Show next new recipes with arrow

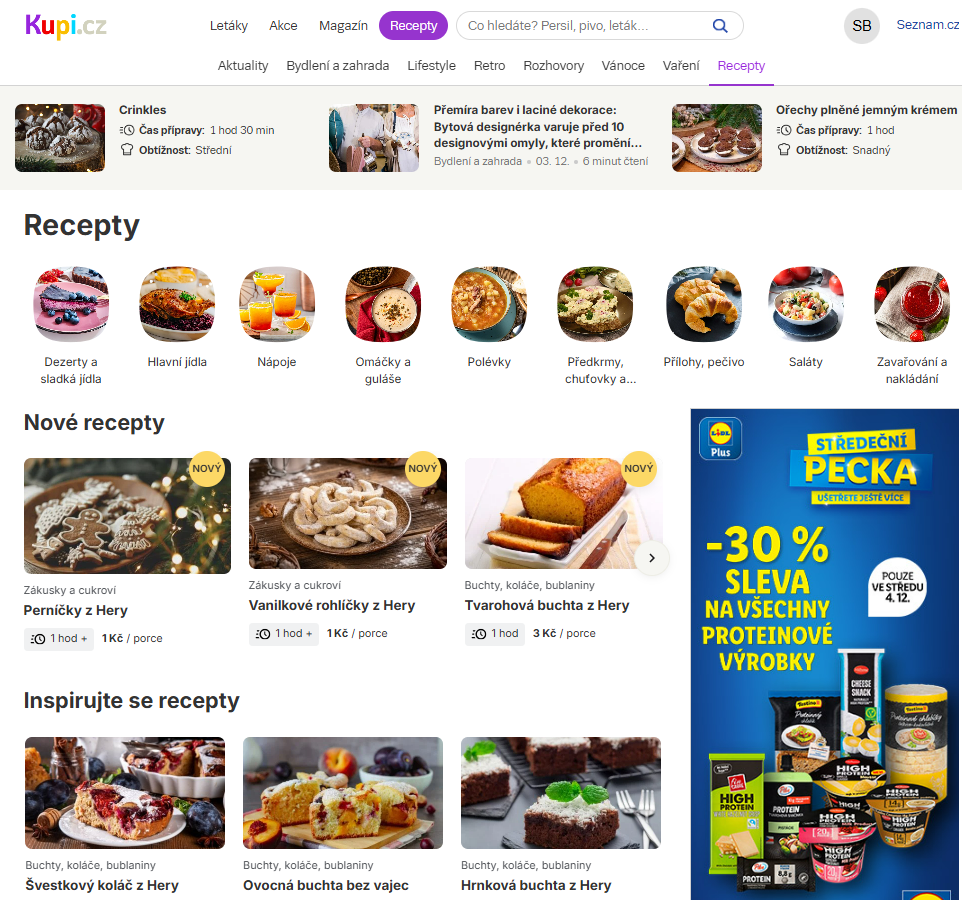(x=652, y=558)
